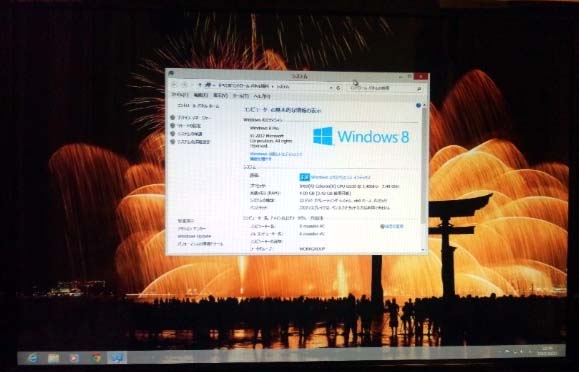Click the shield icon beside システムの詳細設定
This screenshot has height=372, width=579.
coord(172,141)
